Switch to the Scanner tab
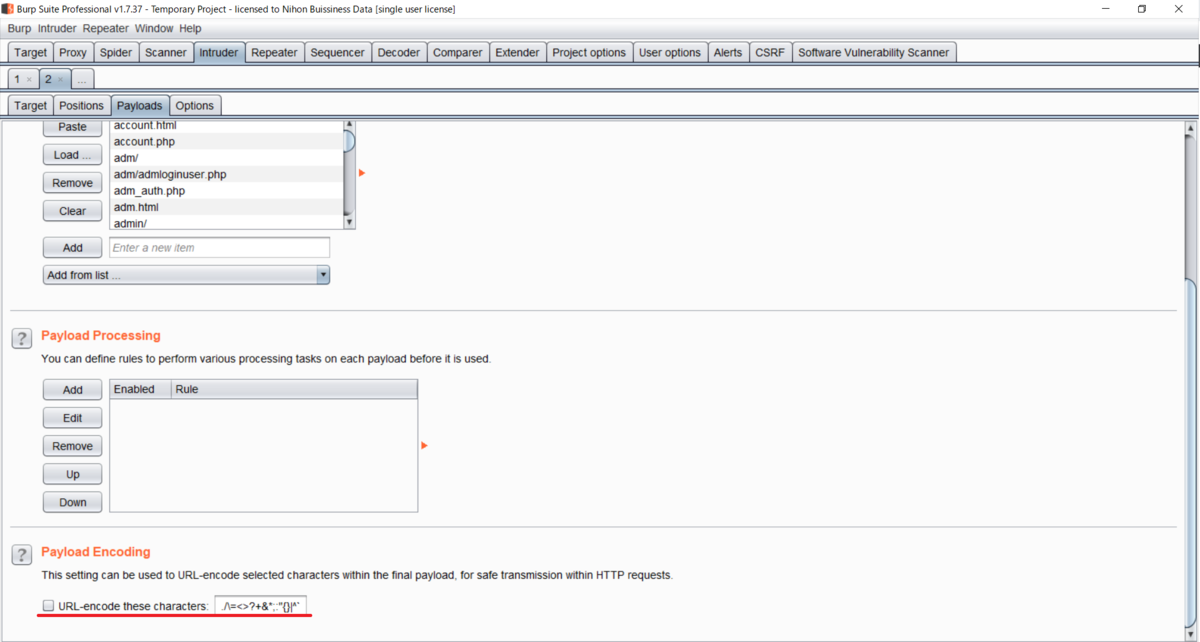Screen dimensions: 1200x642 [166, 53]
